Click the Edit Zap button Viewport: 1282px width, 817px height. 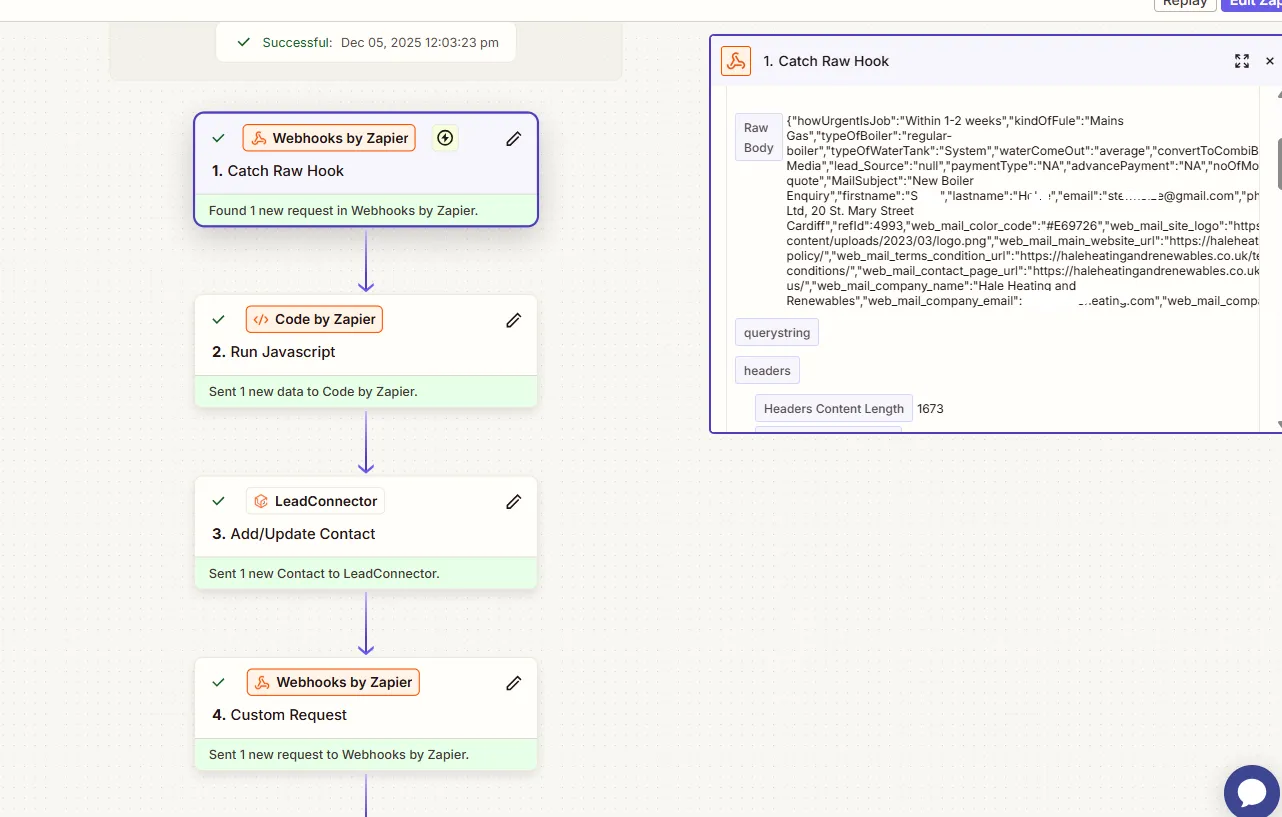(1251, 4)
